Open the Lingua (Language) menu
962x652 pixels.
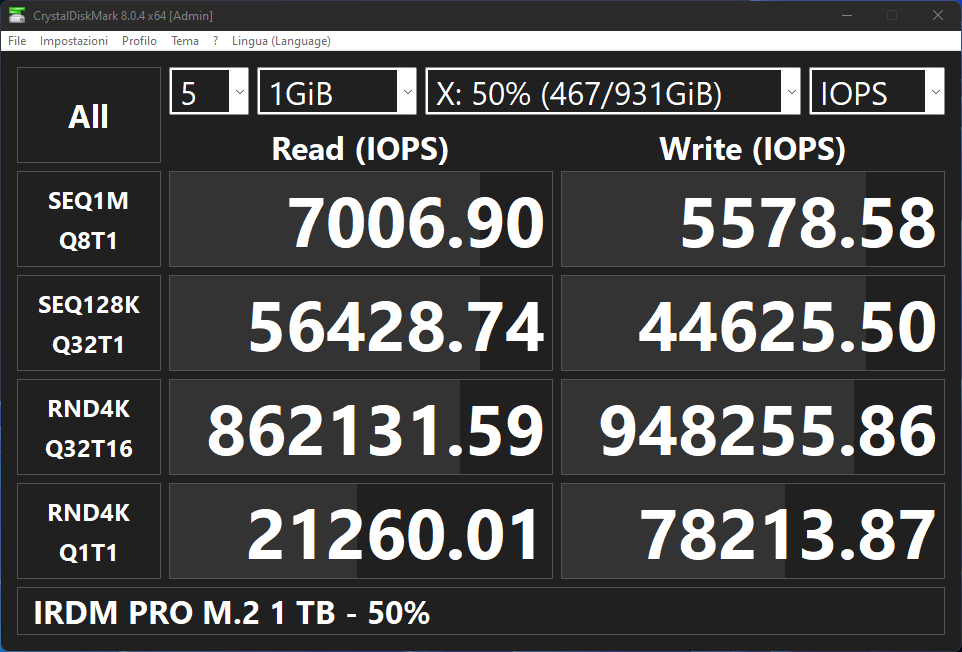281,40
